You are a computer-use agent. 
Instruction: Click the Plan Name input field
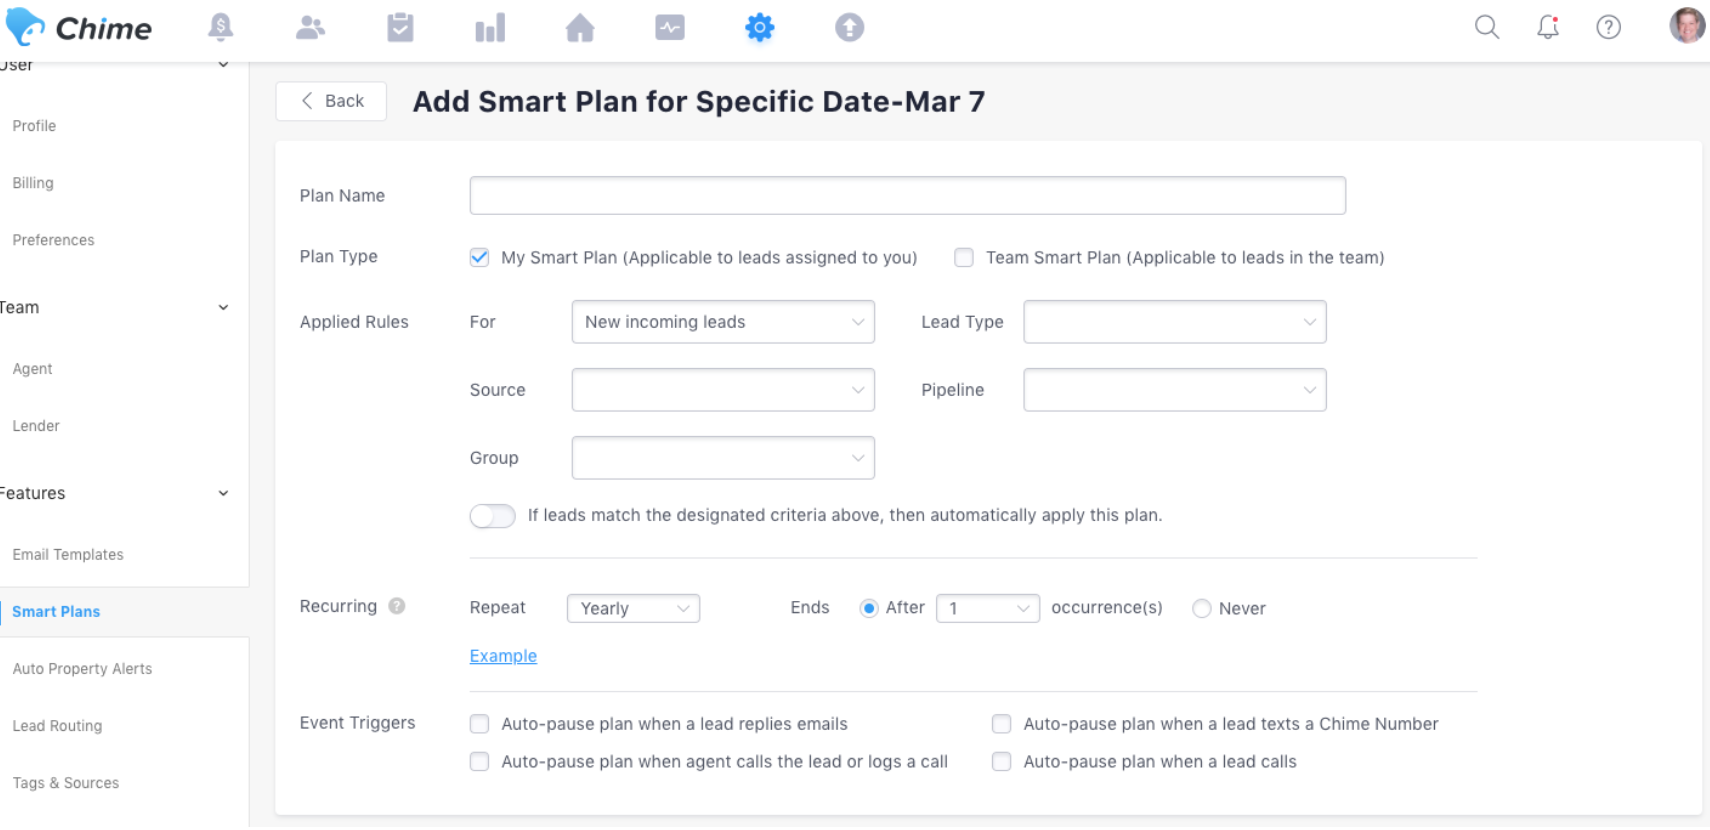(908, 196)
